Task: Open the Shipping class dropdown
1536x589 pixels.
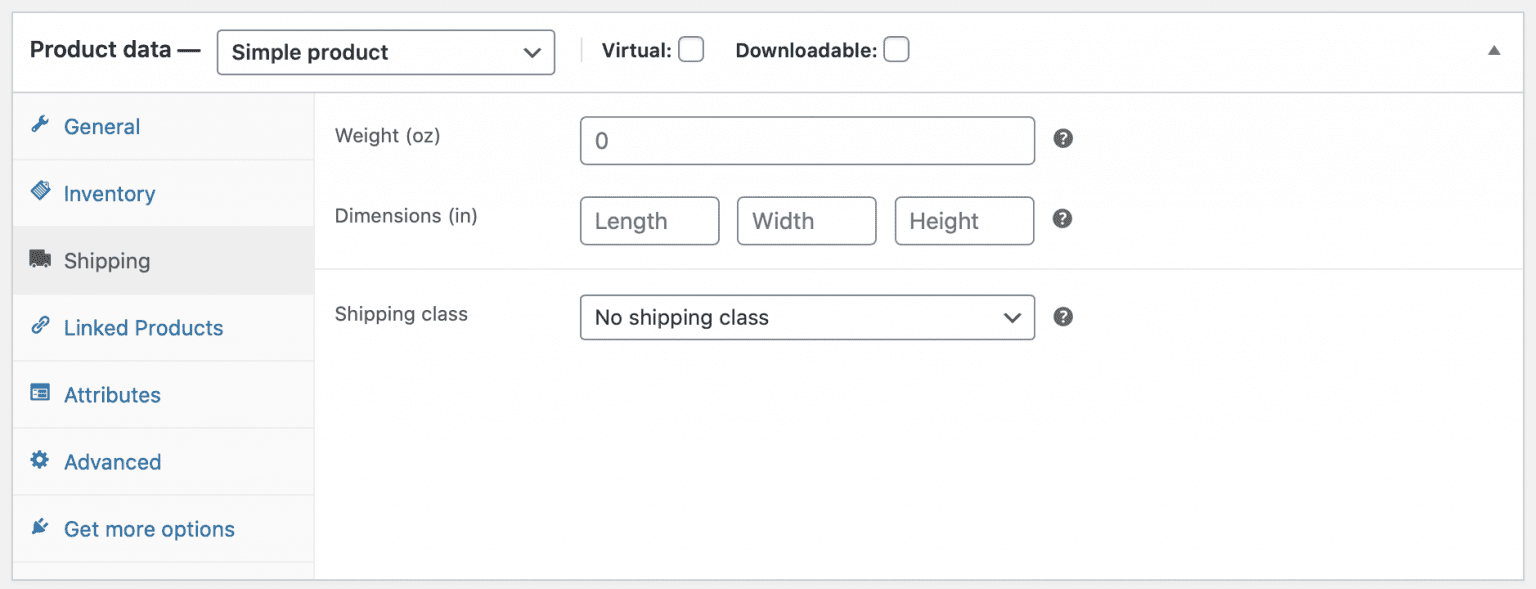Action: (x=806, y=317)
